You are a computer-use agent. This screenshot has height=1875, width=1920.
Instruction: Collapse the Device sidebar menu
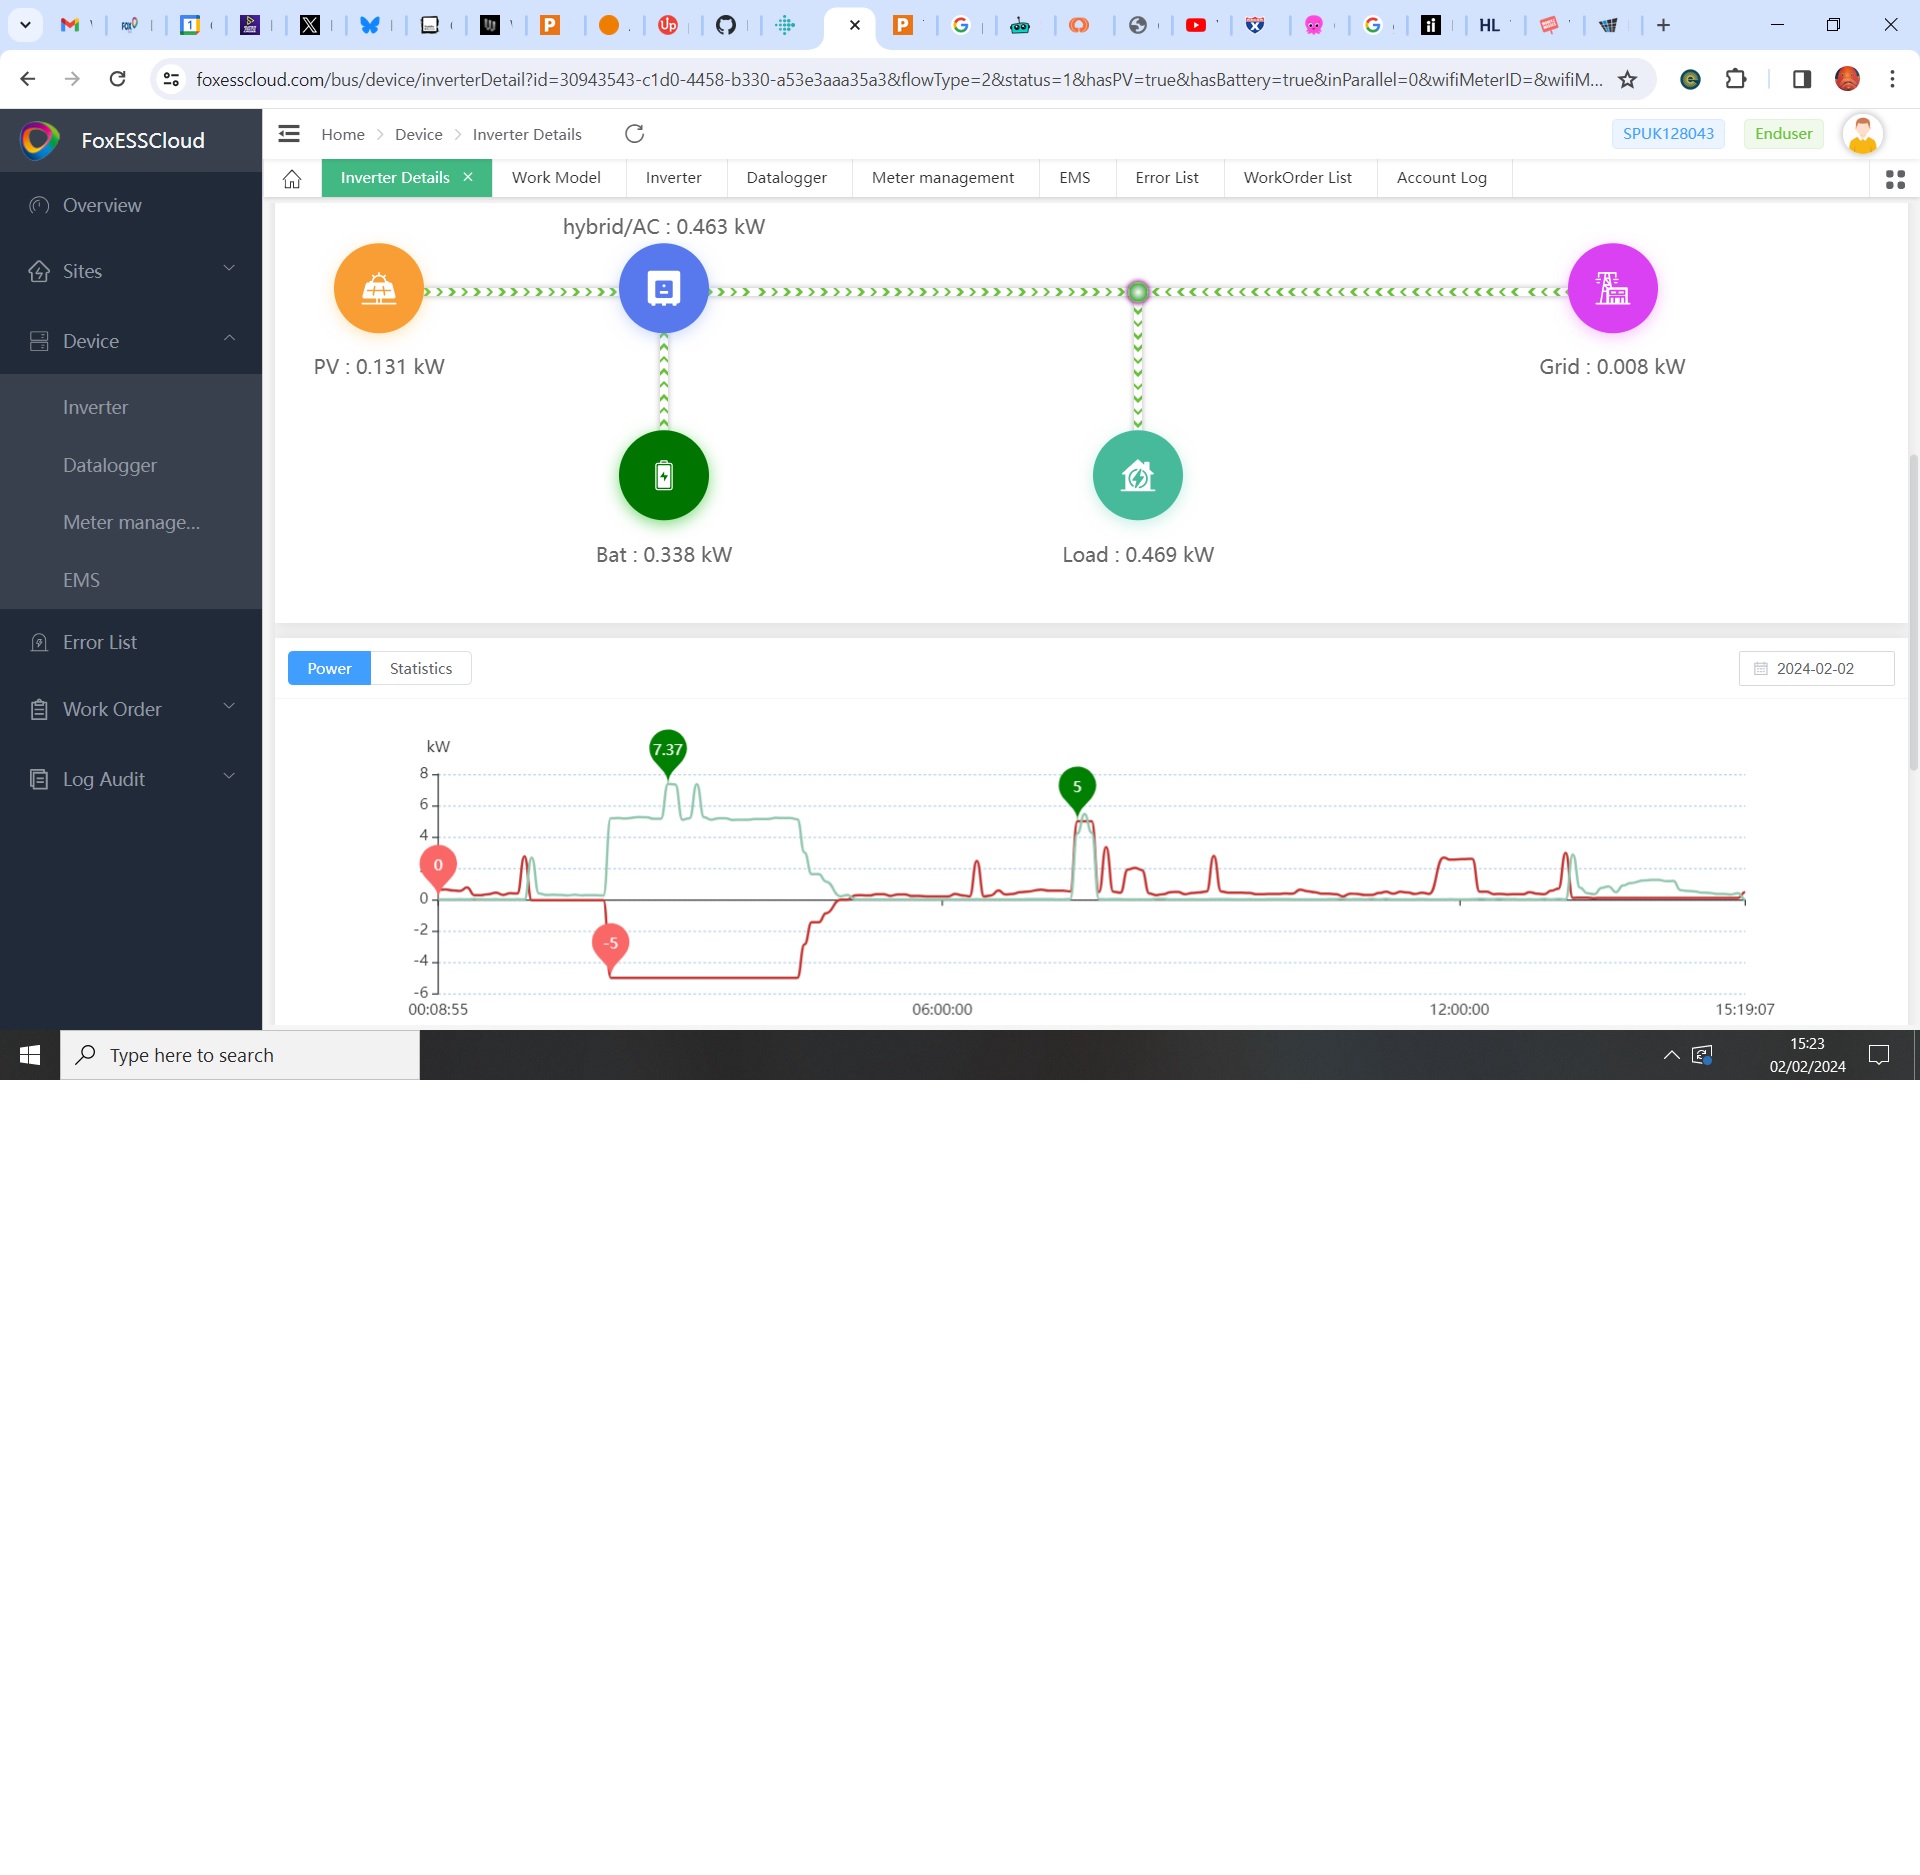130,341
